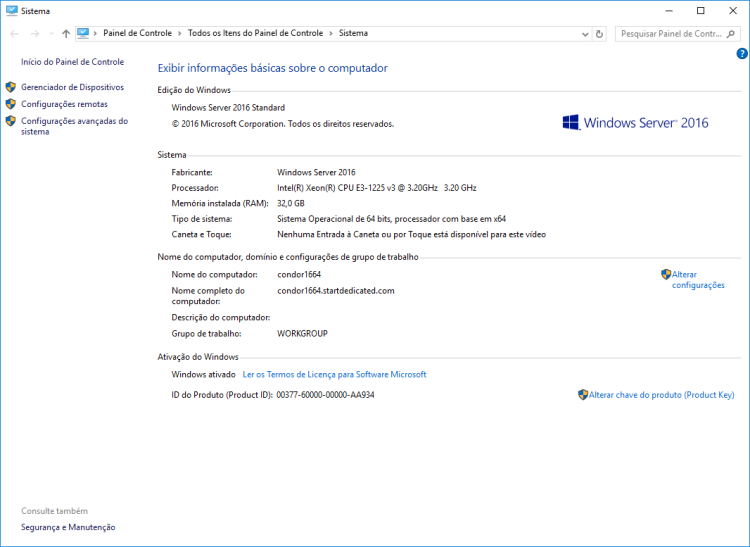The image size is (750, 547).
Task: Select the Windows Server 2016 Standard edition text
Action: point(228,108)
